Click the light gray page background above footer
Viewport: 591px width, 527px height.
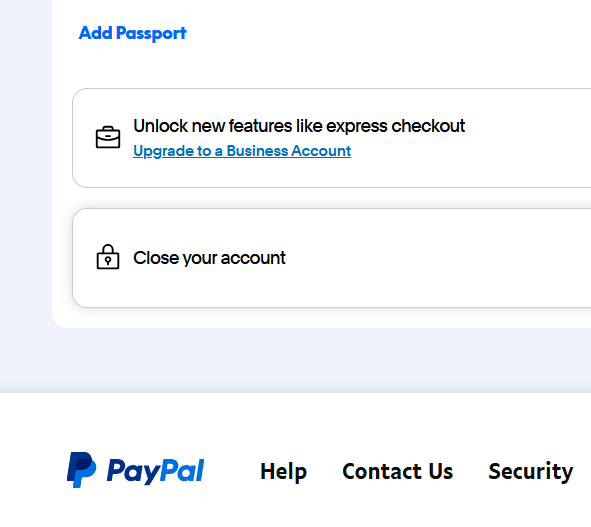(294, 360)
